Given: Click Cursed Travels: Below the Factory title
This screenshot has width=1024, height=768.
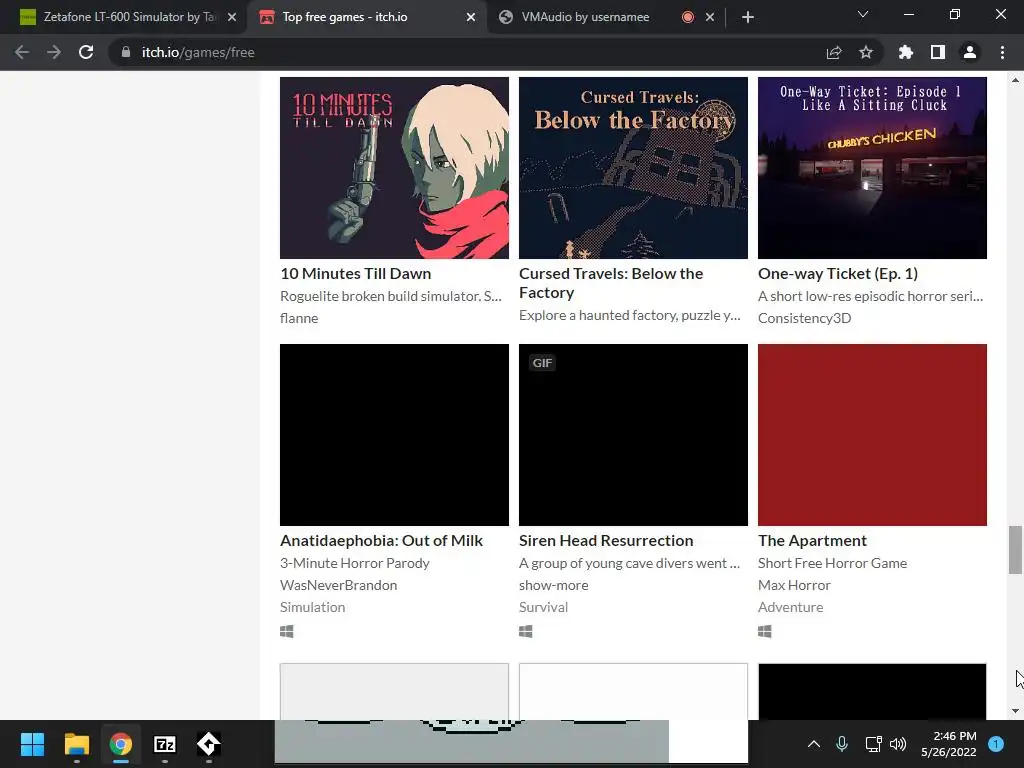Looking at the screenshot, I should click(611, 283).
